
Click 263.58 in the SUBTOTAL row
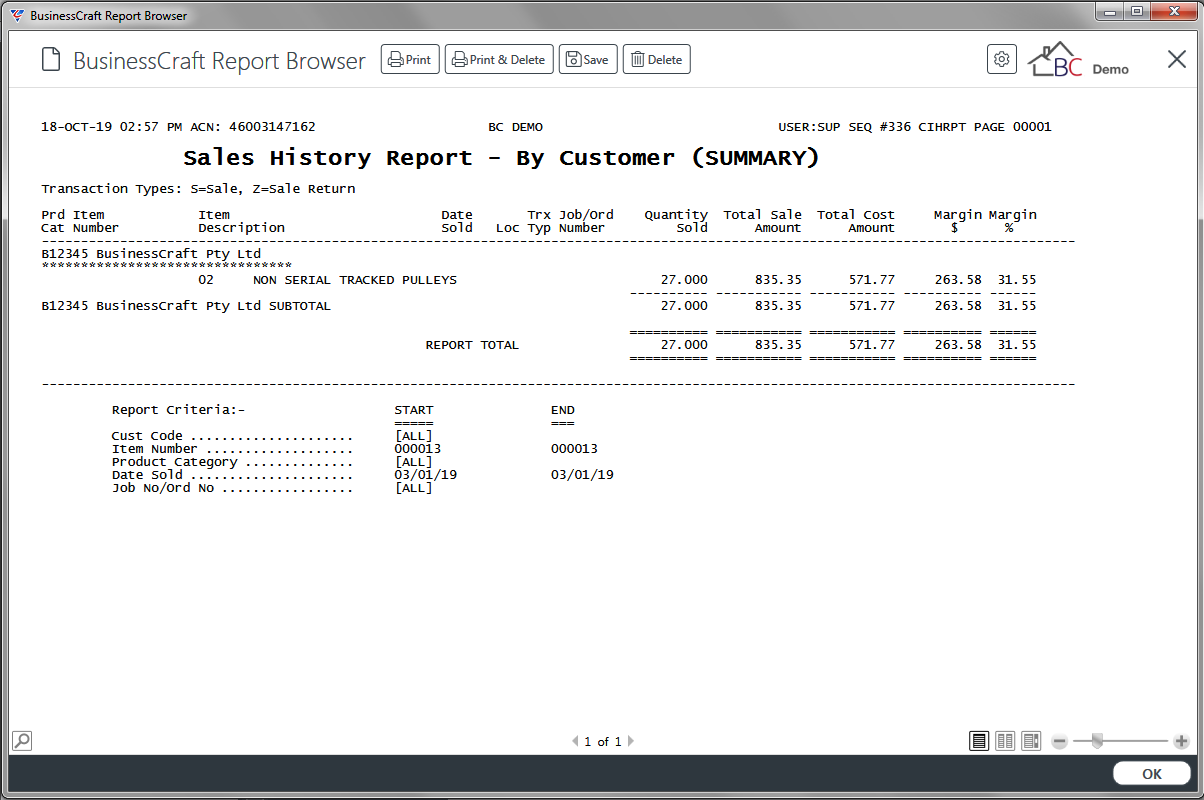(x=958, y=306)
